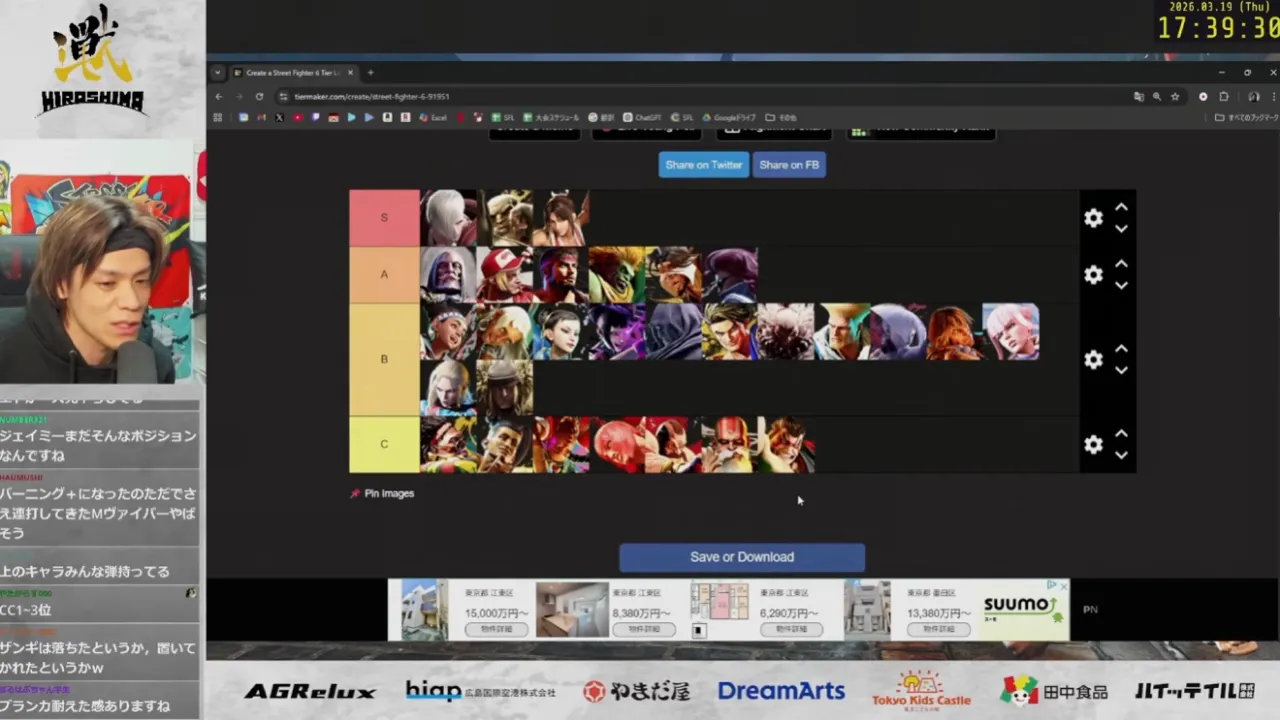
Task: Open the browser extensions puzzle icon
Action: coord(1223,97)
